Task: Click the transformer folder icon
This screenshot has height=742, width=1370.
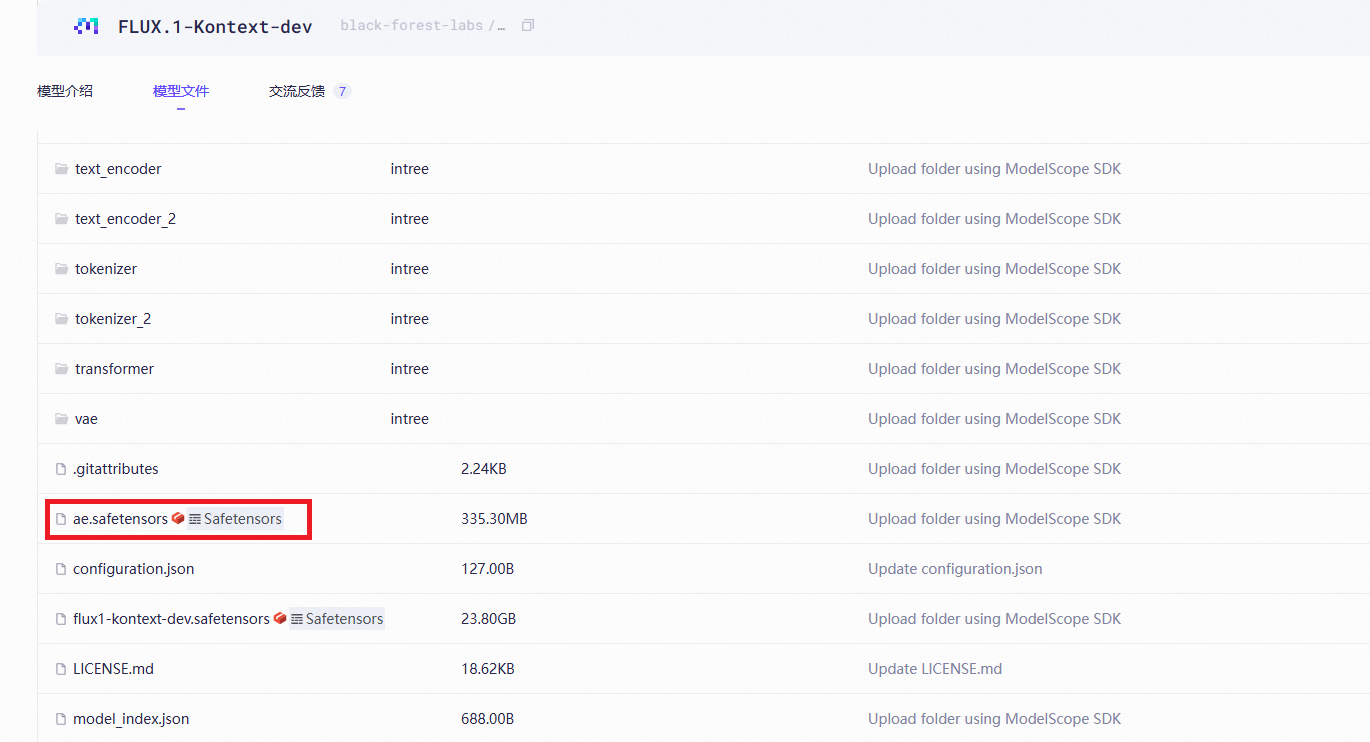Action: point(62,369)
